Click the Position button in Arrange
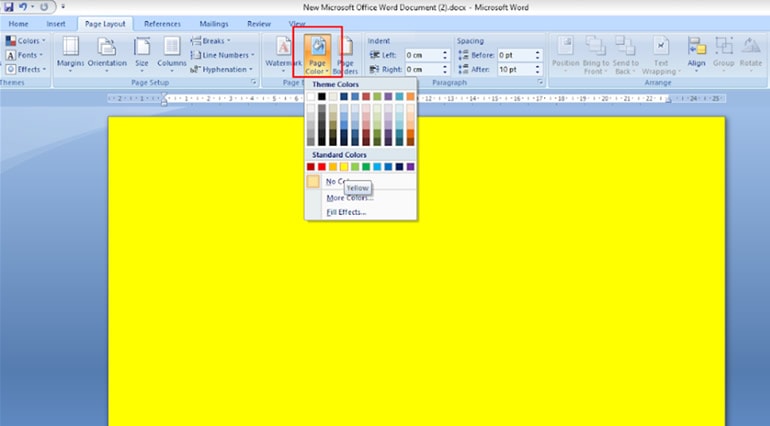 [566, 55]
